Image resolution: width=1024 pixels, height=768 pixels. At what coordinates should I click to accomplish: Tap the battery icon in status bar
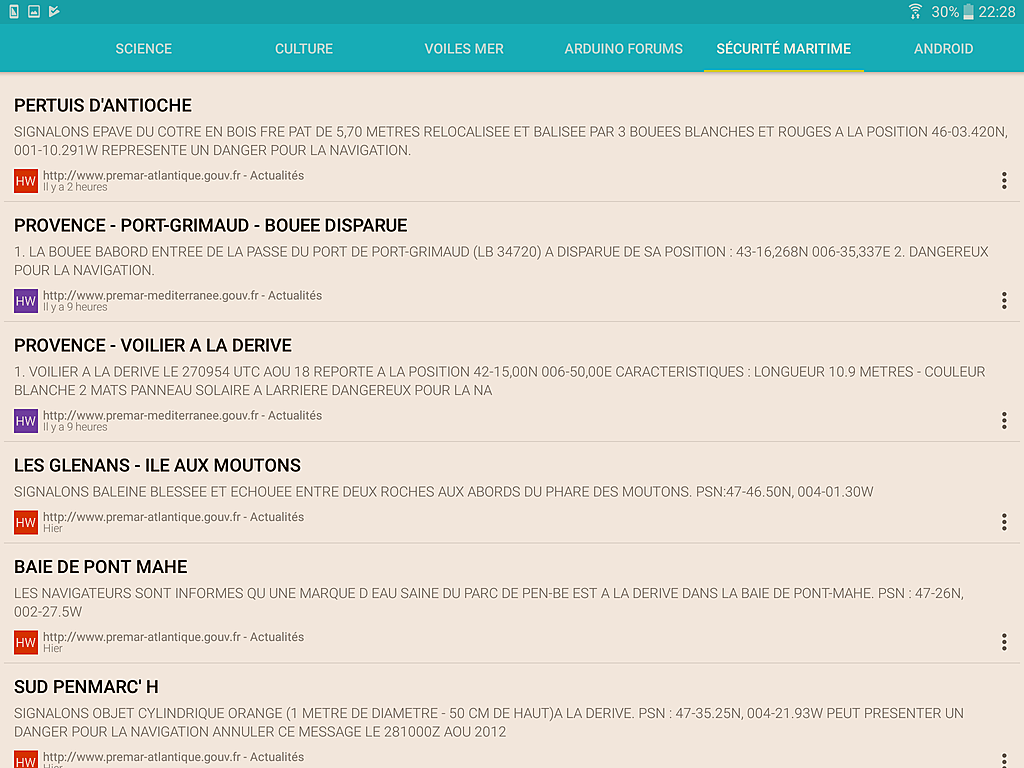(968, 11)
